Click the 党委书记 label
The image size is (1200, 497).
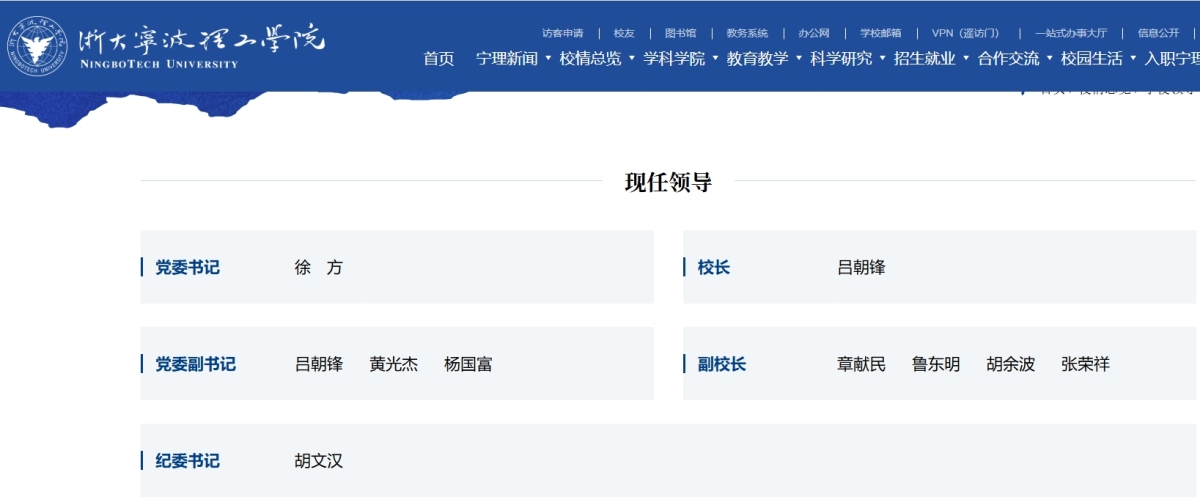(187, 267)
